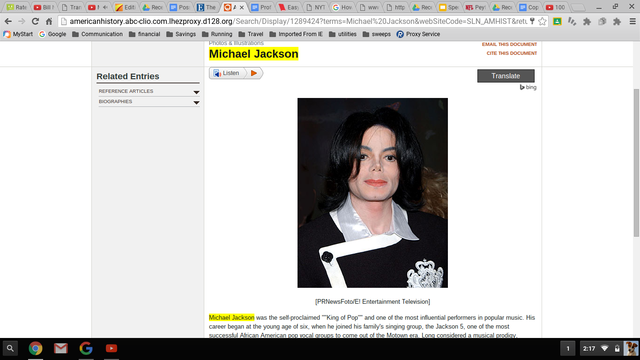Viewport: 640px width, 360px height.
Task: Click the PRNewsFoto/E! Entertainment Television caption
Action: click(372, 302)
